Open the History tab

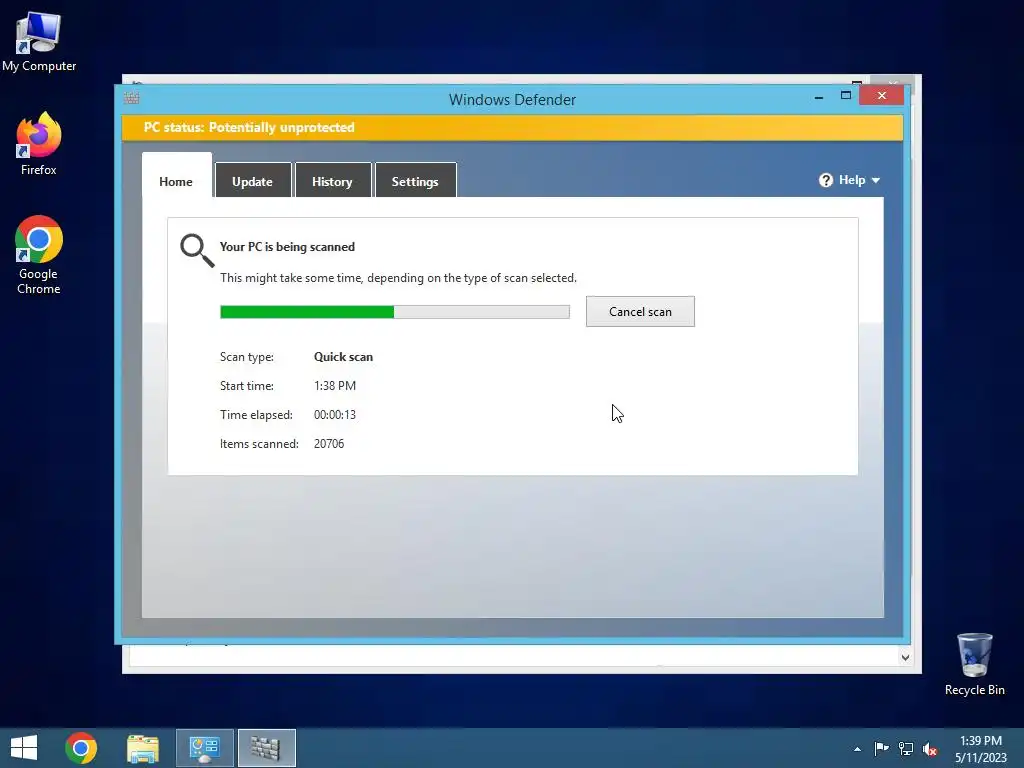click(x=332, y=180)
